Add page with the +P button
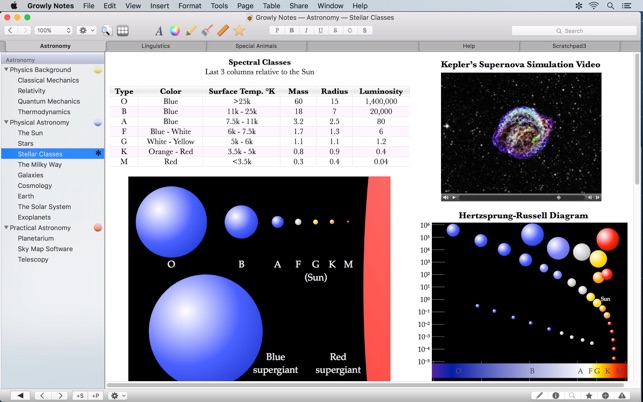The width and height of the screenshot is (643, 402). 96,395
